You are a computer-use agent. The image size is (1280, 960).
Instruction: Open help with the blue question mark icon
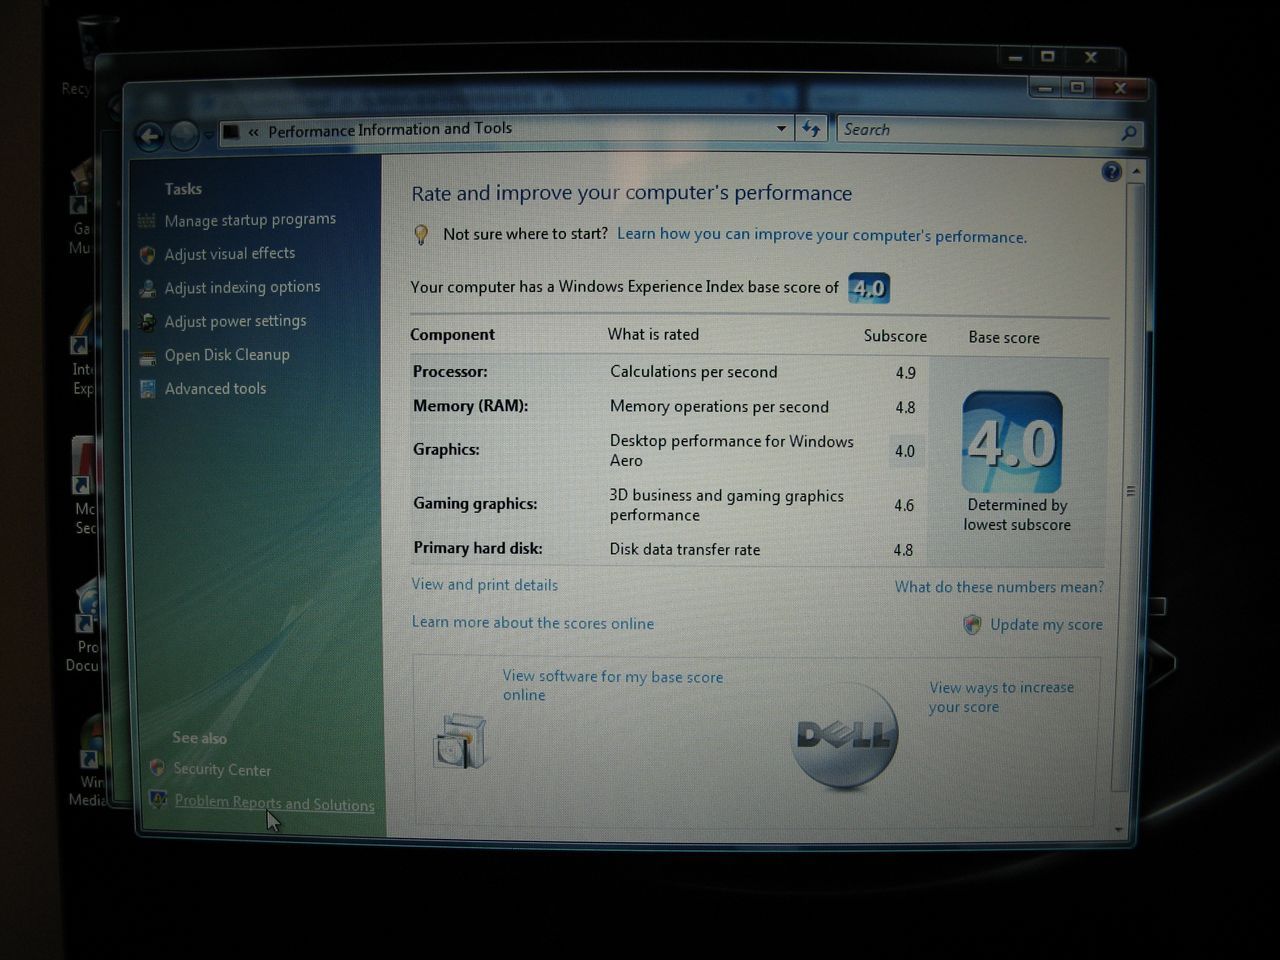pos(1111,171)
